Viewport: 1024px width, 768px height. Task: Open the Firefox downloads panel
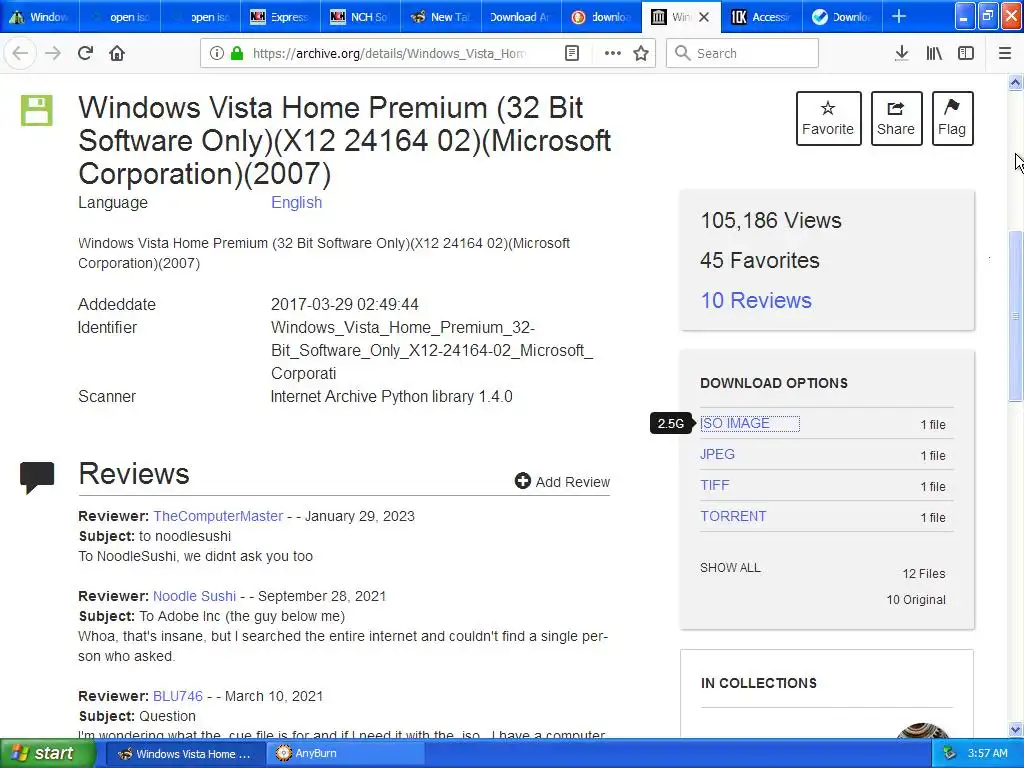[x=902, y=54]
